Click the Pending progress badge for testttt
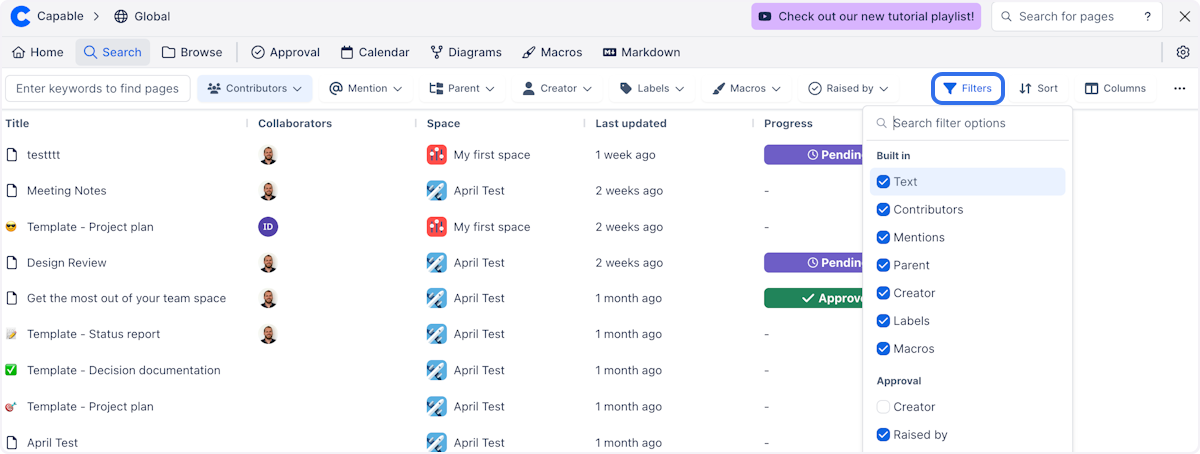The image size is (1200, 454). coord(813,155)
